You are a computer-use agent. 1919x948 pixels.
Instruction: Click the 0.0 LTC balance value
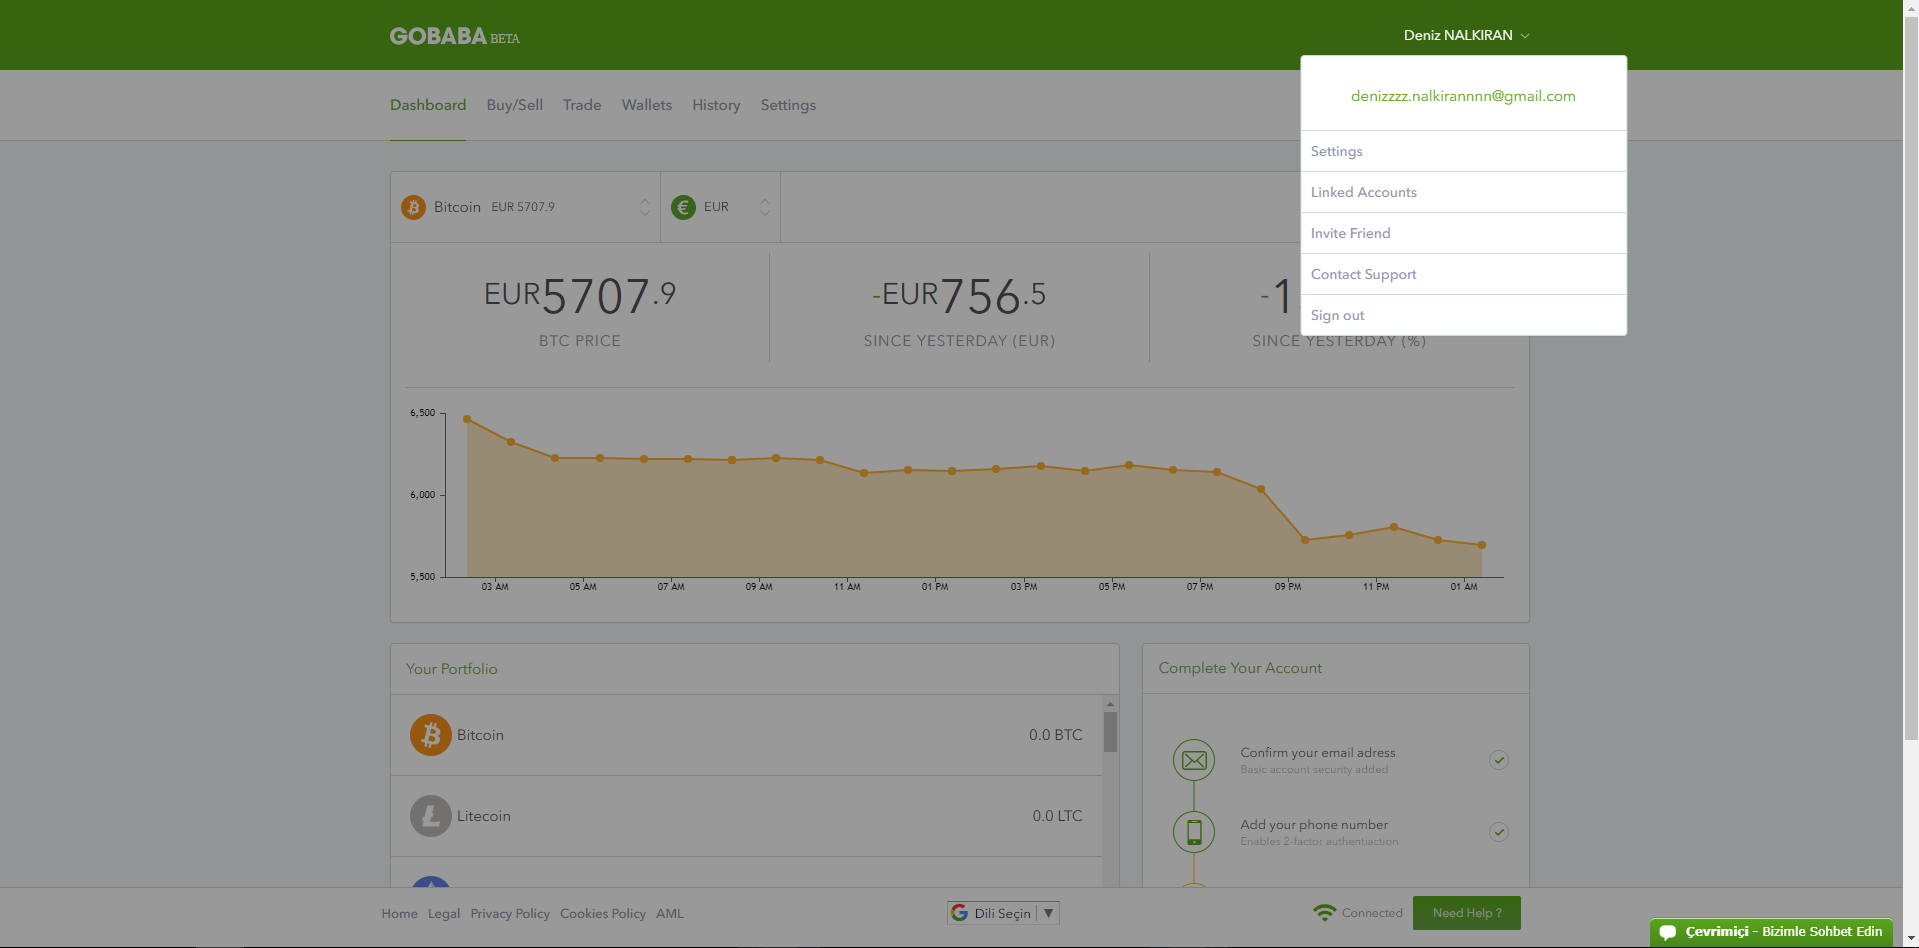pyautogui.click(x=1057, y=816)
